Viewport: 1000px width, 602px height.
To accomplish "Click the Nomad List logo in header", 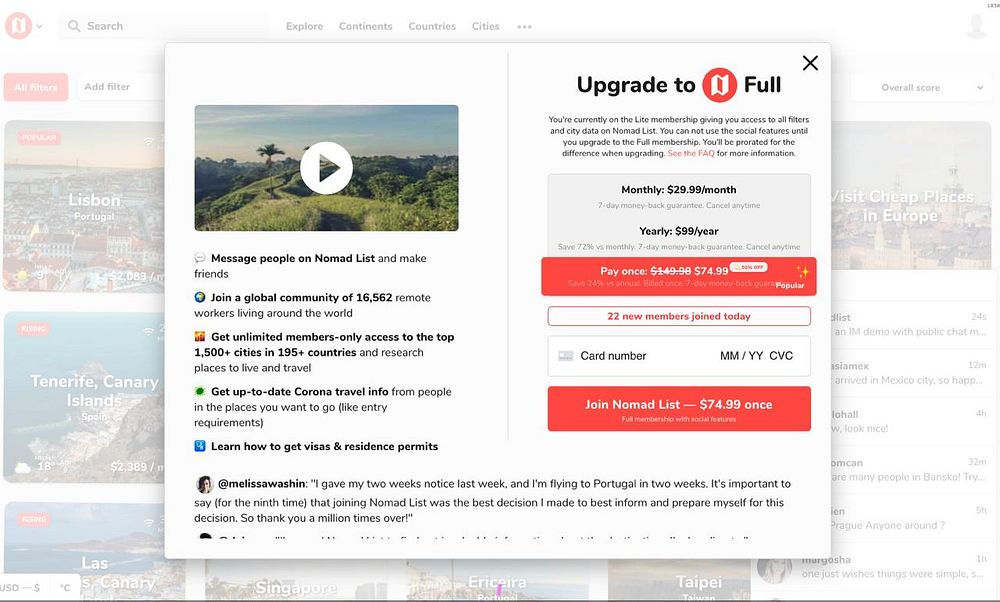I will point(18,26).
